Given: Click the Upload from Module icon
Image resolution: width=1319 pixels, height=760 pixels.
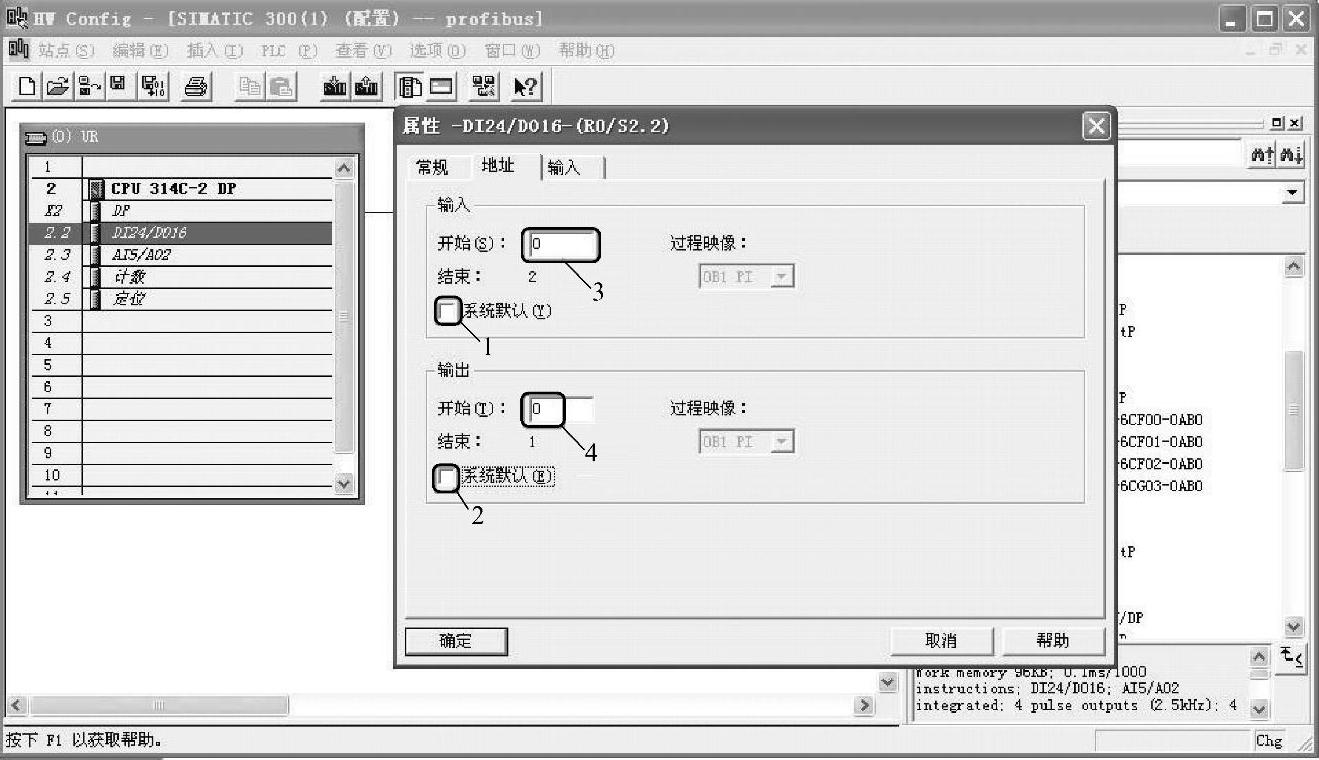Looking at the screenshot, I should point(366,88).
